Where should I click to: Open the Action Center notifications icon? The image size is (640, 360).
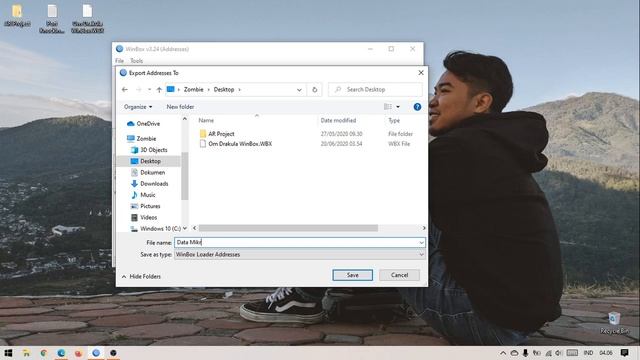point(624,353)
